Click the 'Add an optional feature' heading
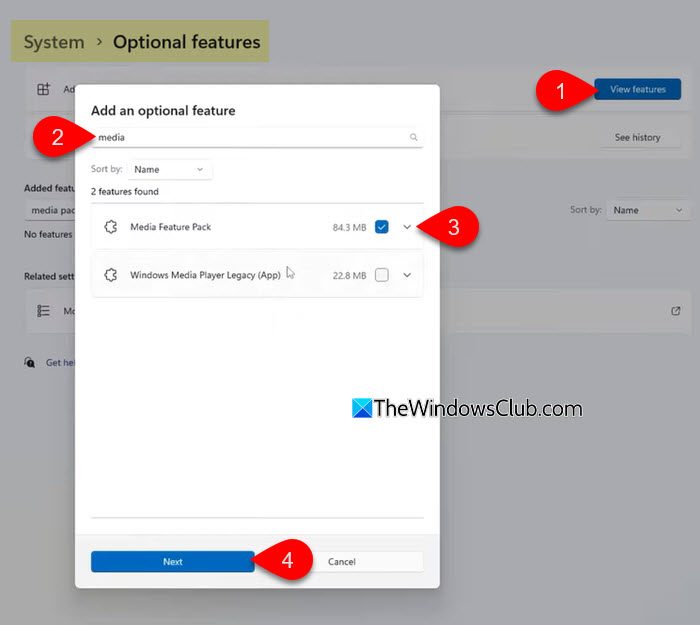Viewport: 700px width, 625px height. 163,111
